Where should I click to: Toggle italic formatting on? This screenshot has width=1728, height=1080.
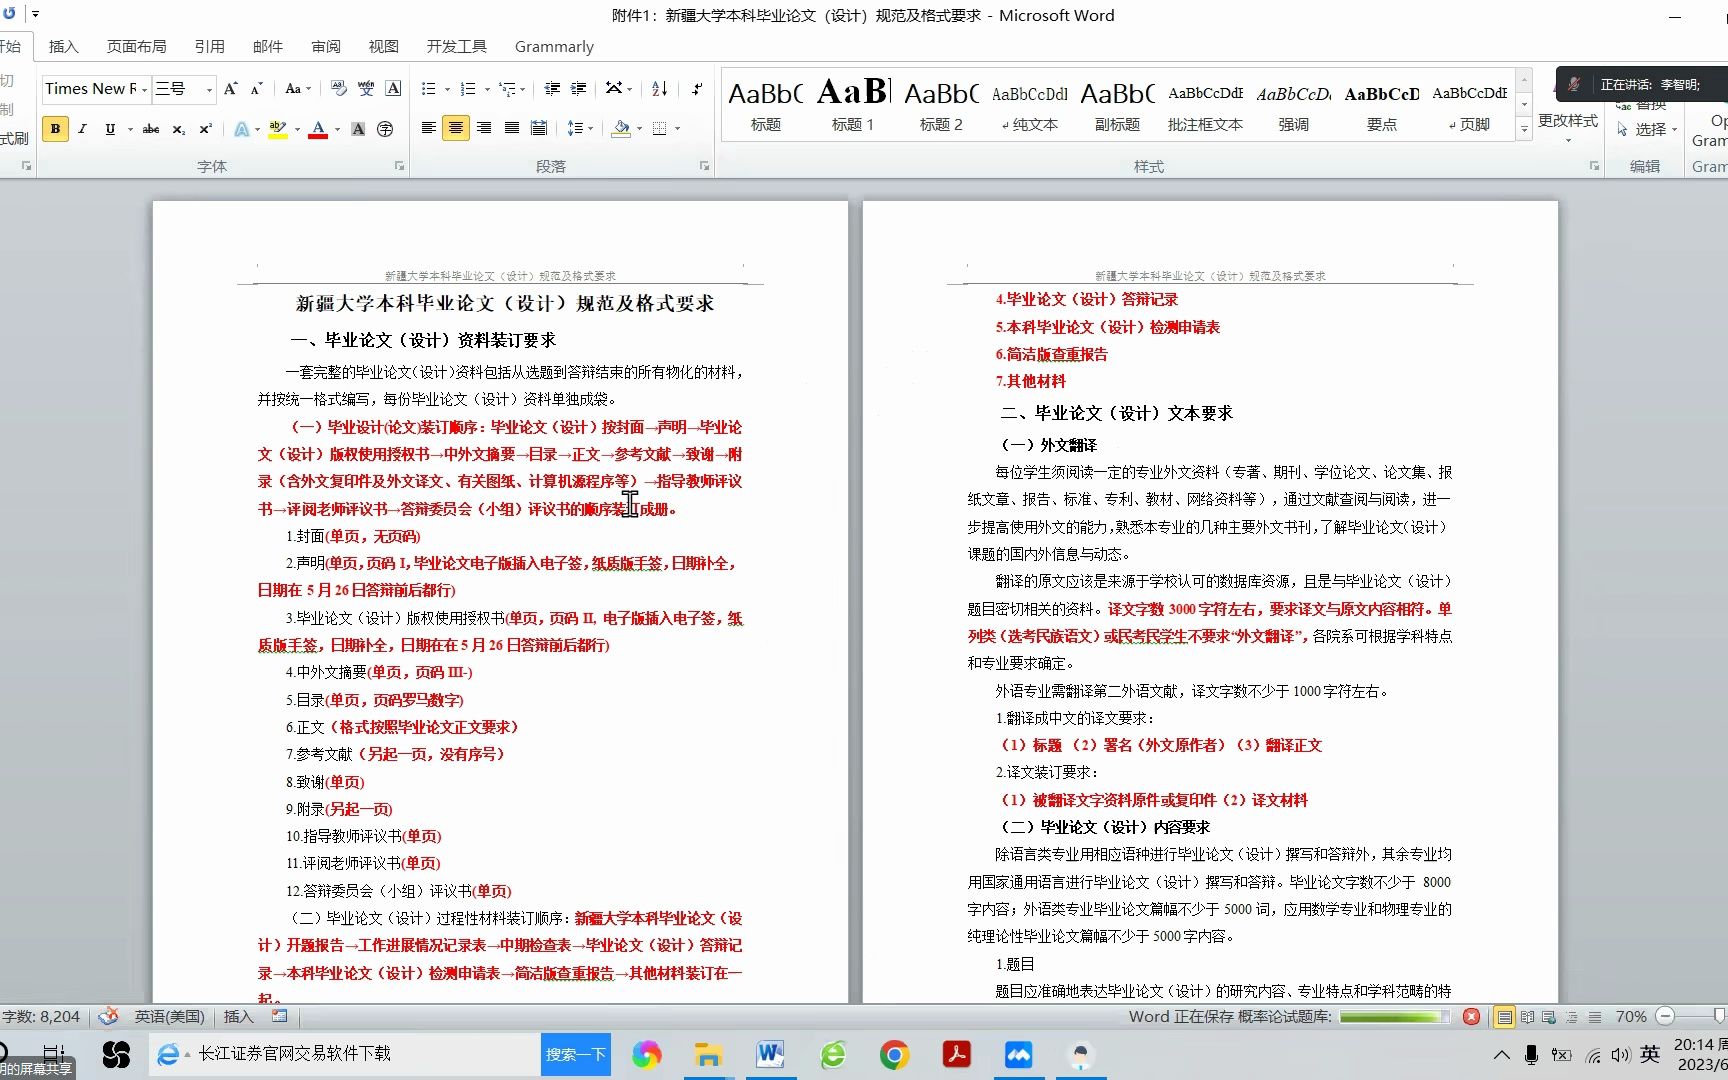click(83, 128)
